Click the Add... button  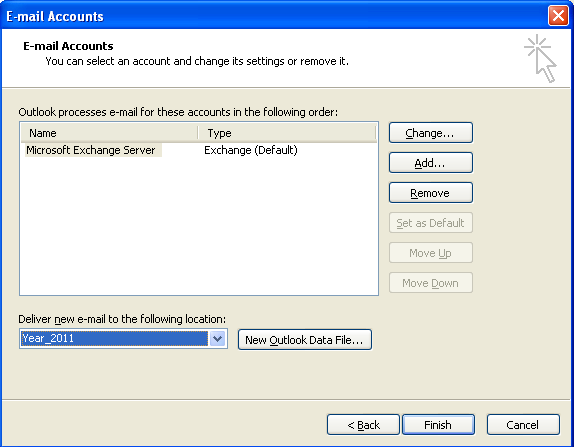coord(431,163)
